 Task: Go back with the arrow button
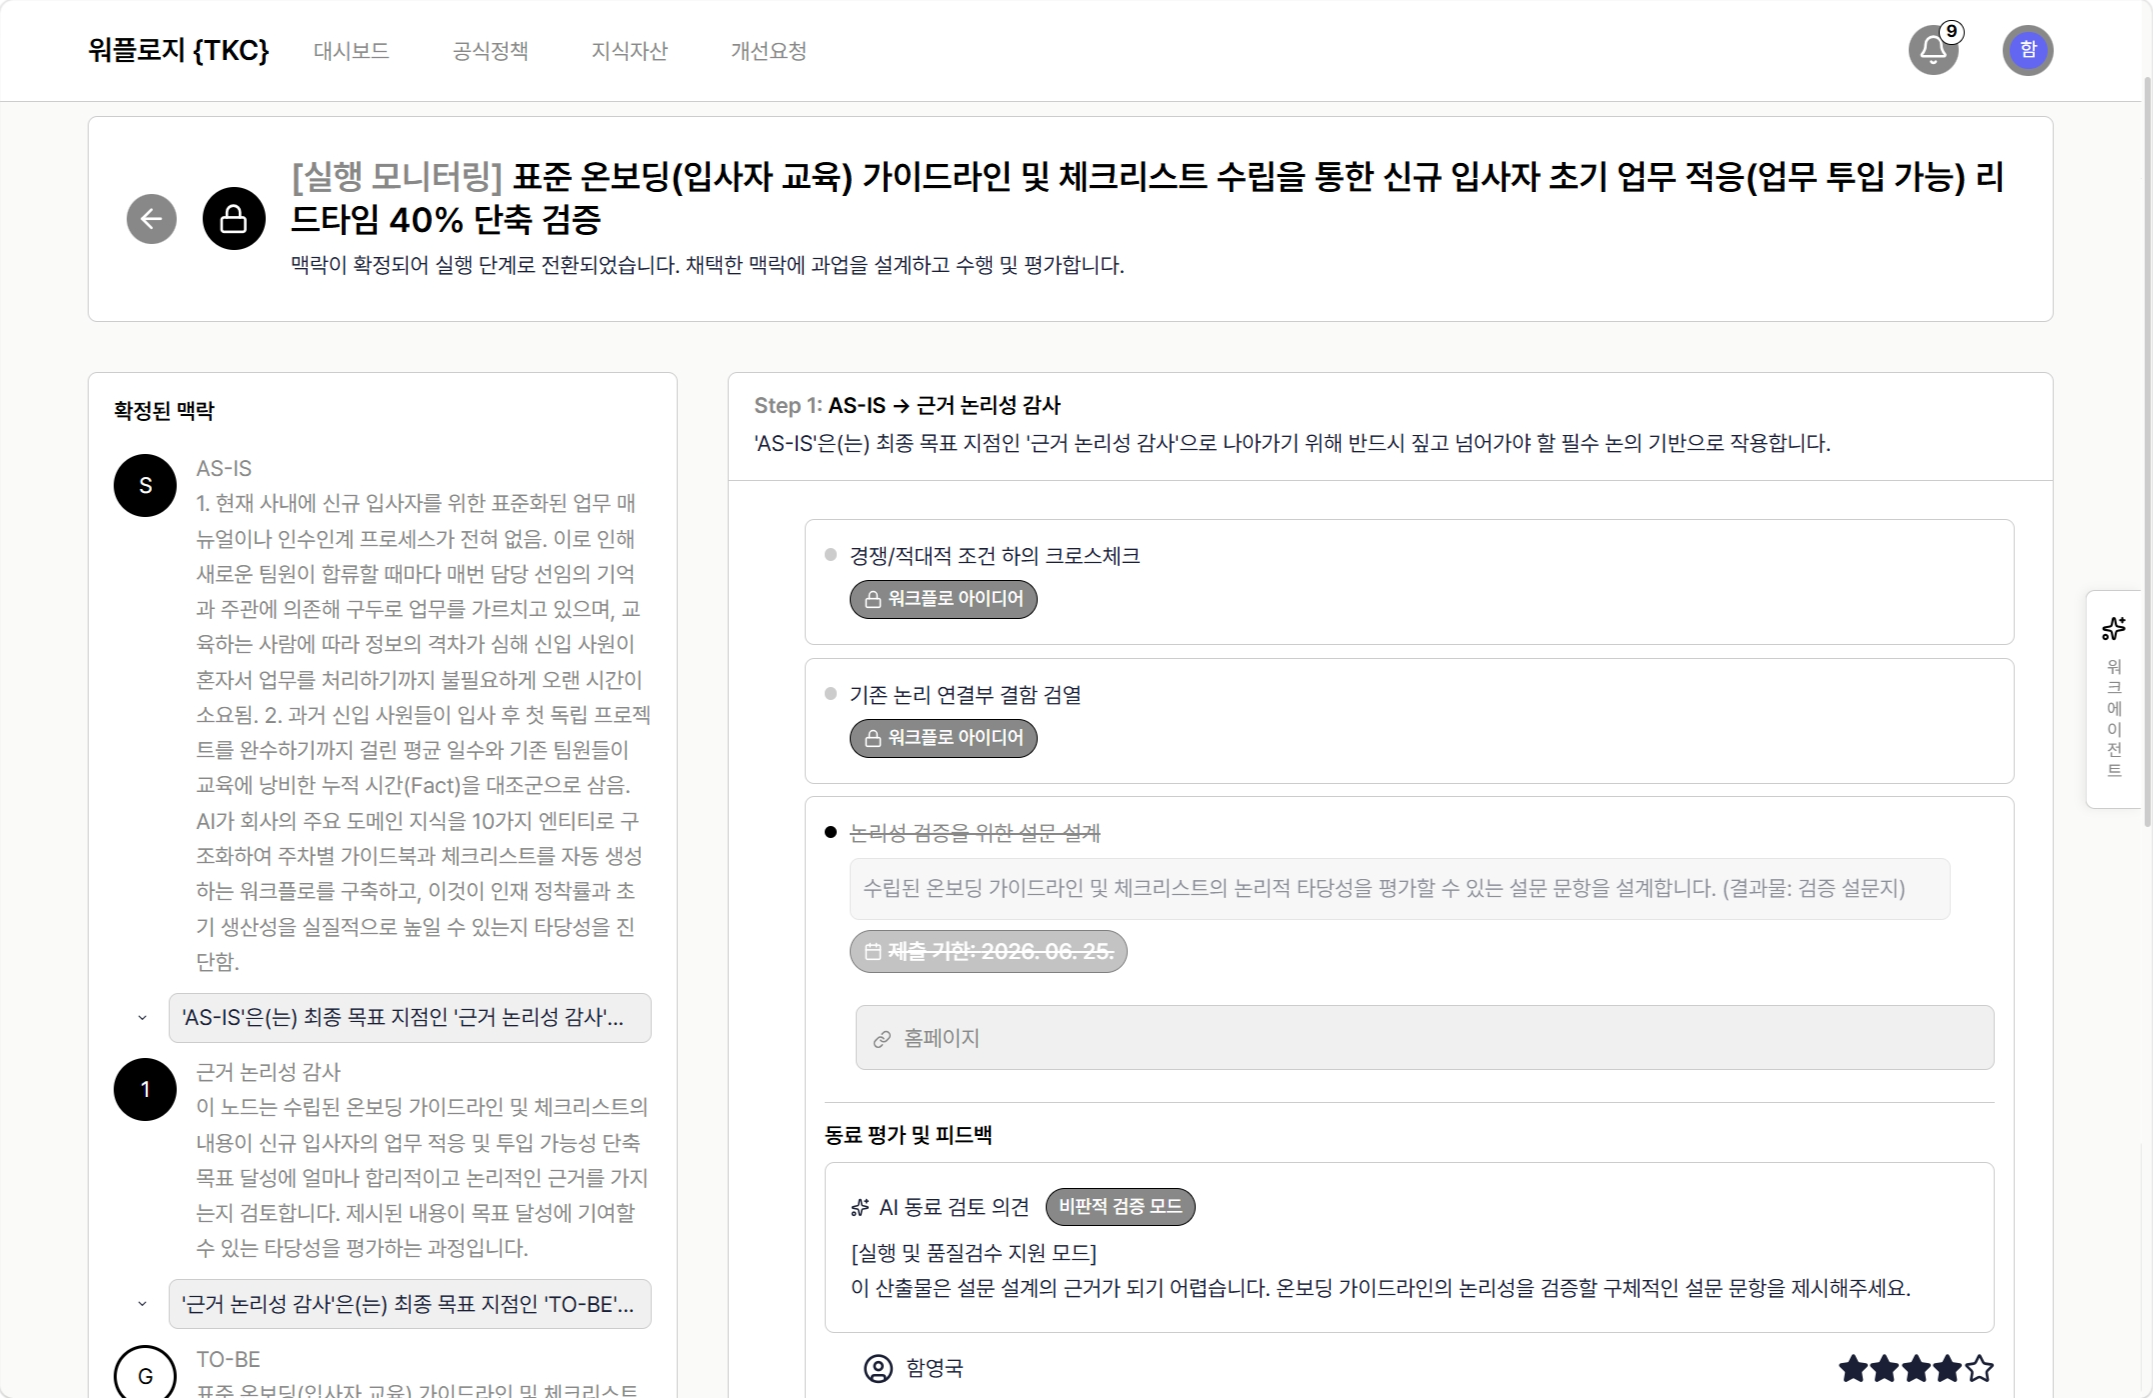[151, 219]
